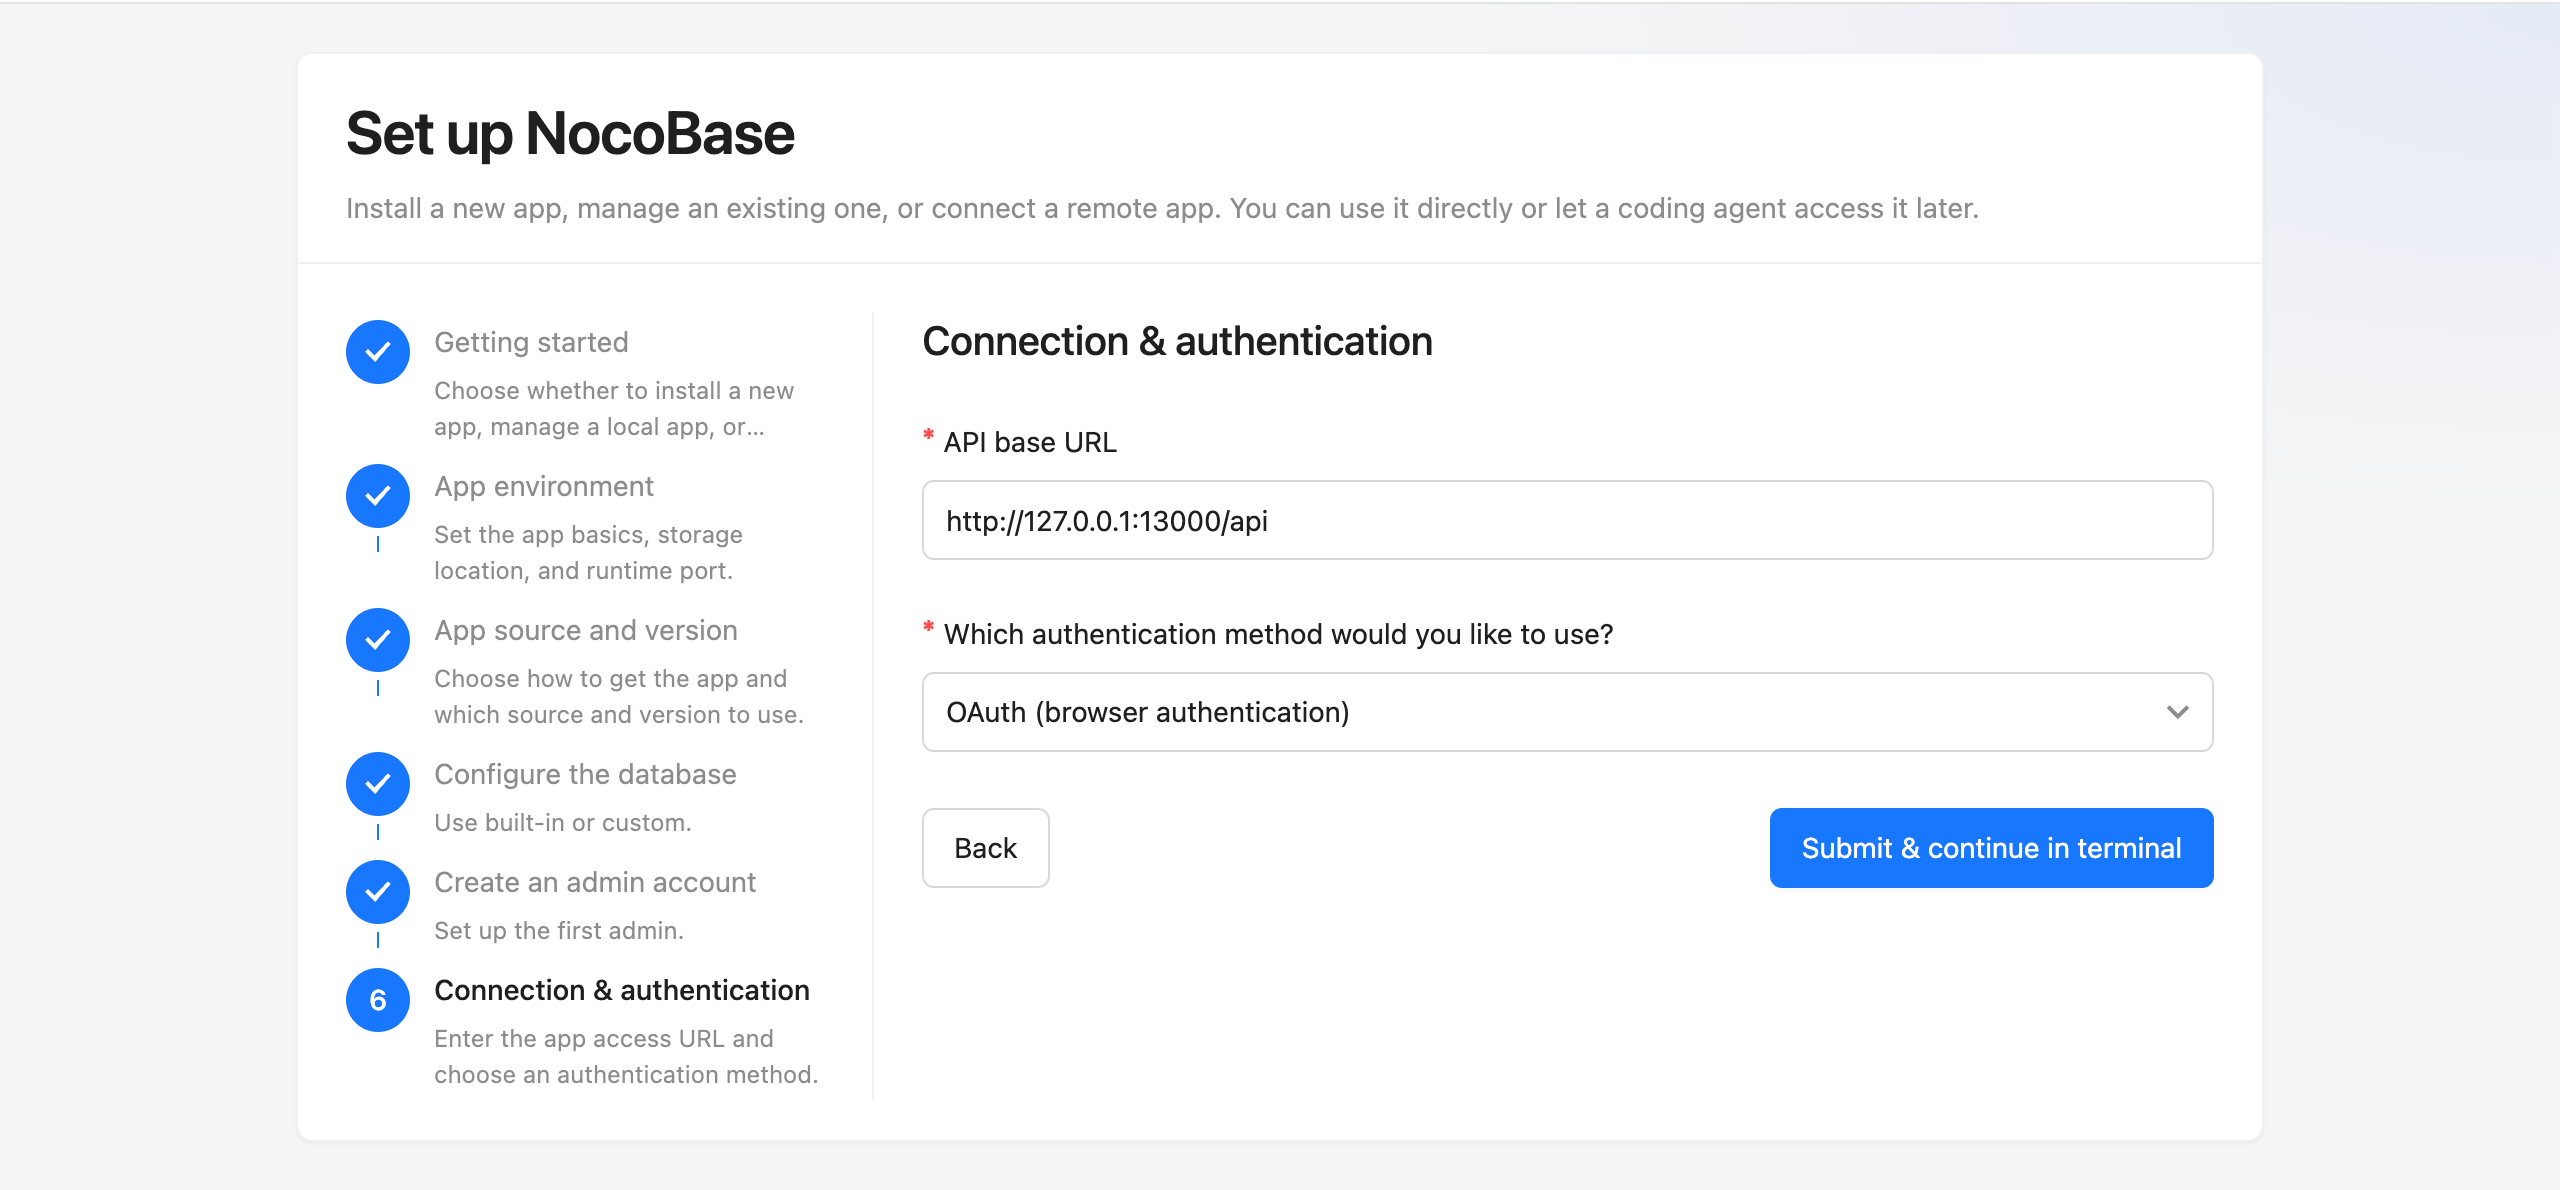The width and height of the screenshot is (2560, 1190).
Task: Click the 'Which authentication method' label
Action: (x=1278, y=634)
